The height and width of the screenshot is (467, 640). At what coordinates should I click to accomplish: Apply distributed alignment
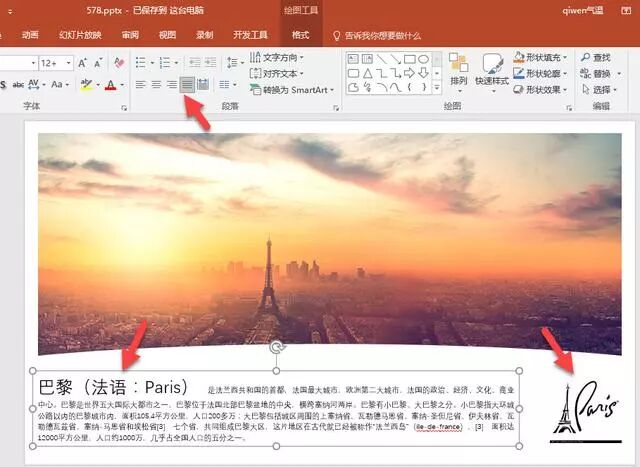click(x=203, y=85)
